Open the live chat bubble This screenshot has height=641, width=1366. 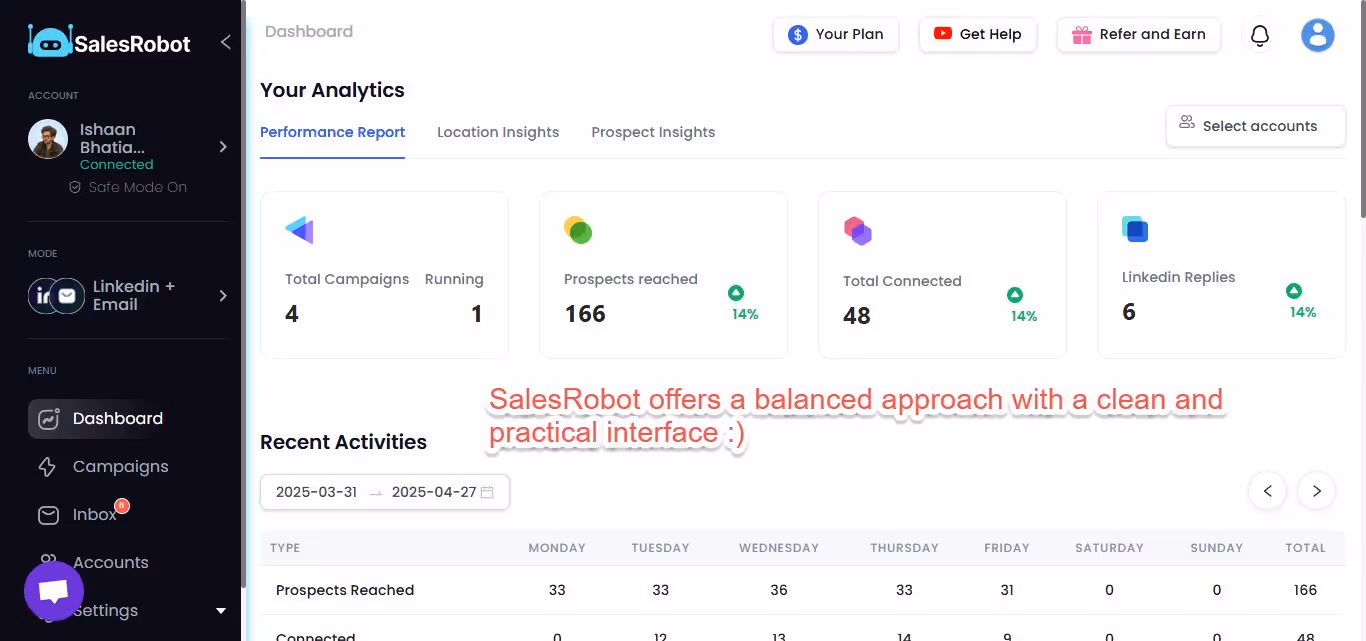coord(53,591)
